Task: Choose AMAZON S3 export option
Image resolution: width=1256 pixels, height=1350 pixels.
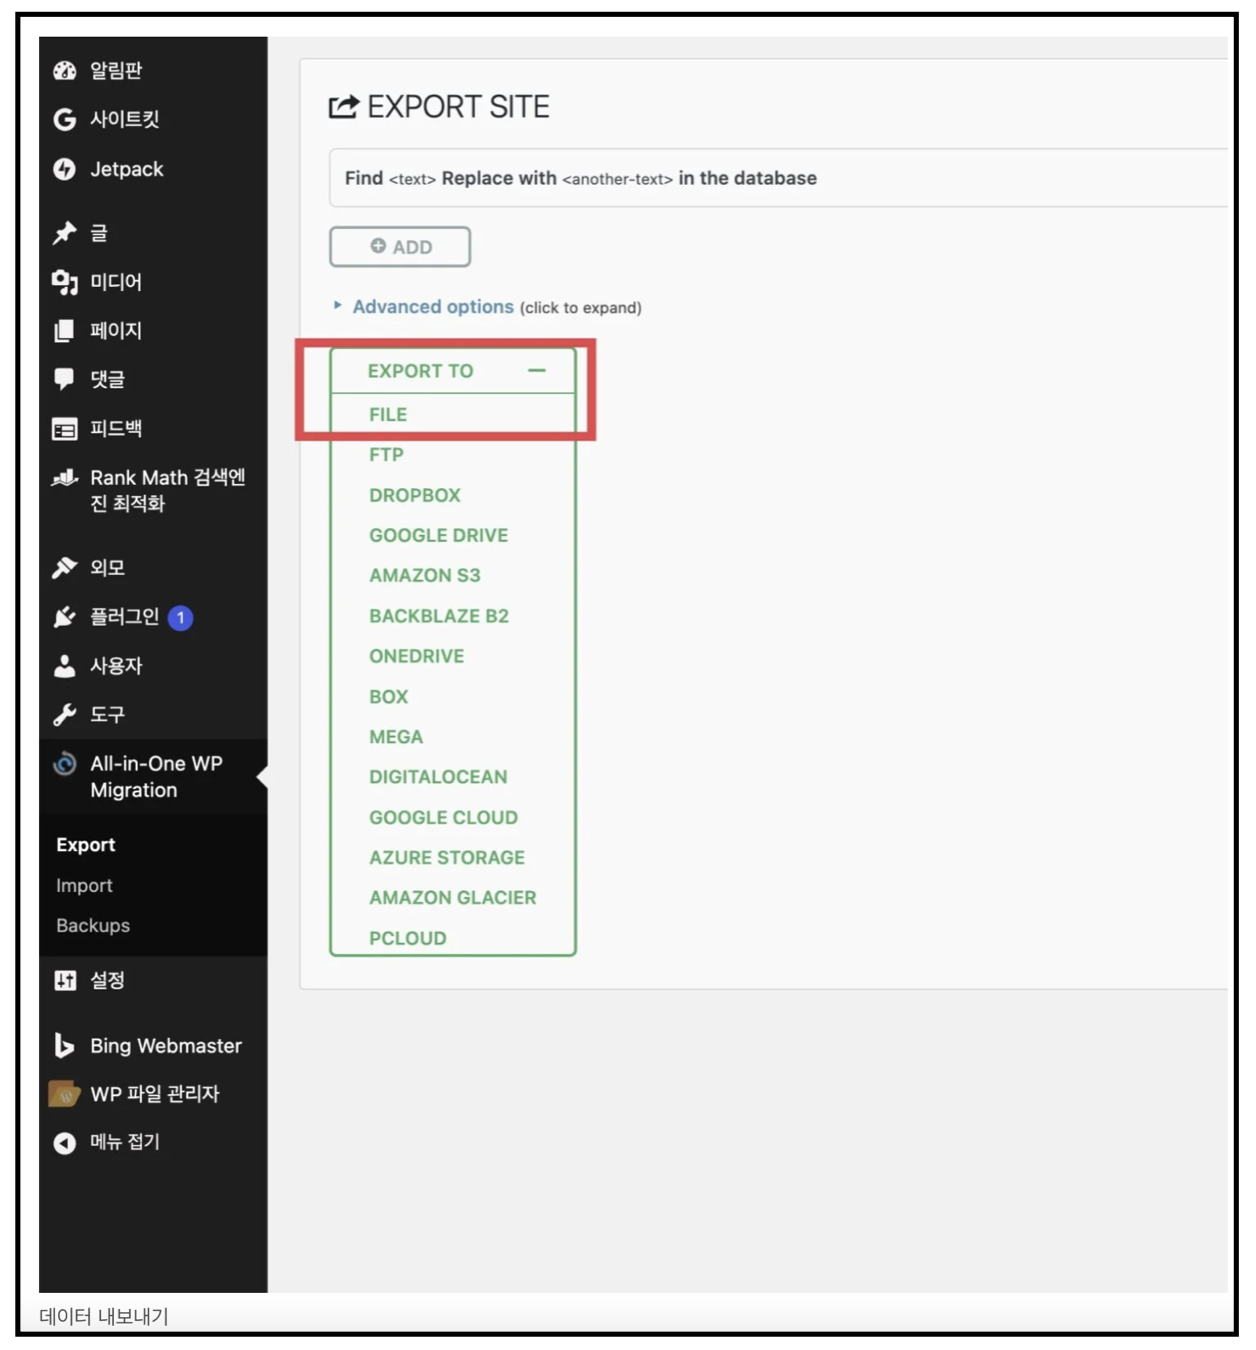Action: (x=425, y=576)
